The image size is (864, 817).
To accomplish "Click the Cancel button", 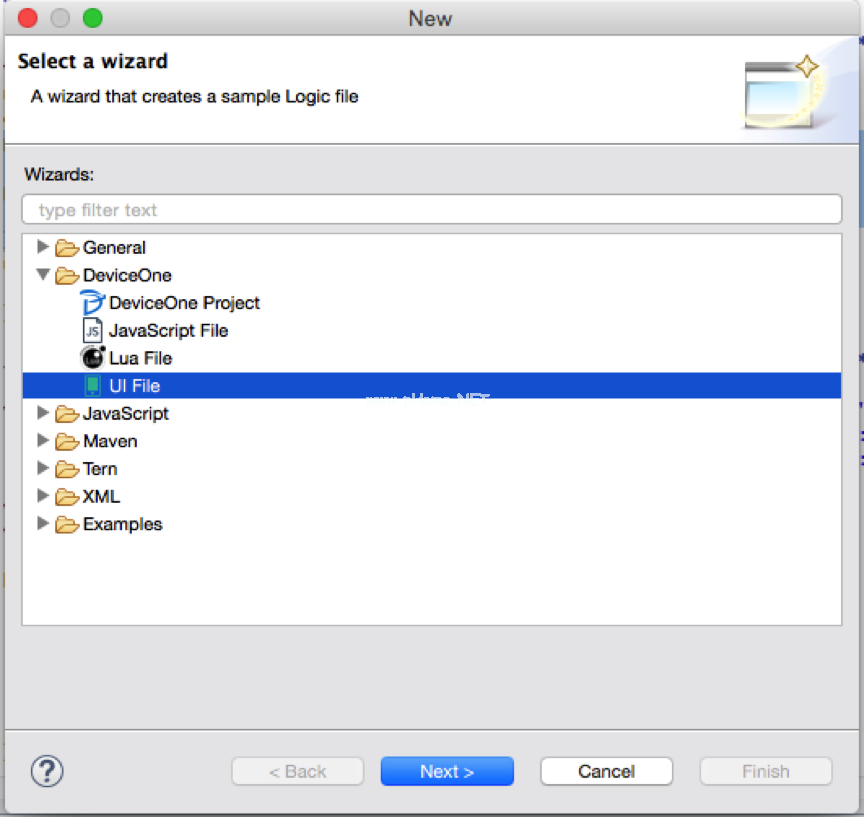I will coord(606,771).
